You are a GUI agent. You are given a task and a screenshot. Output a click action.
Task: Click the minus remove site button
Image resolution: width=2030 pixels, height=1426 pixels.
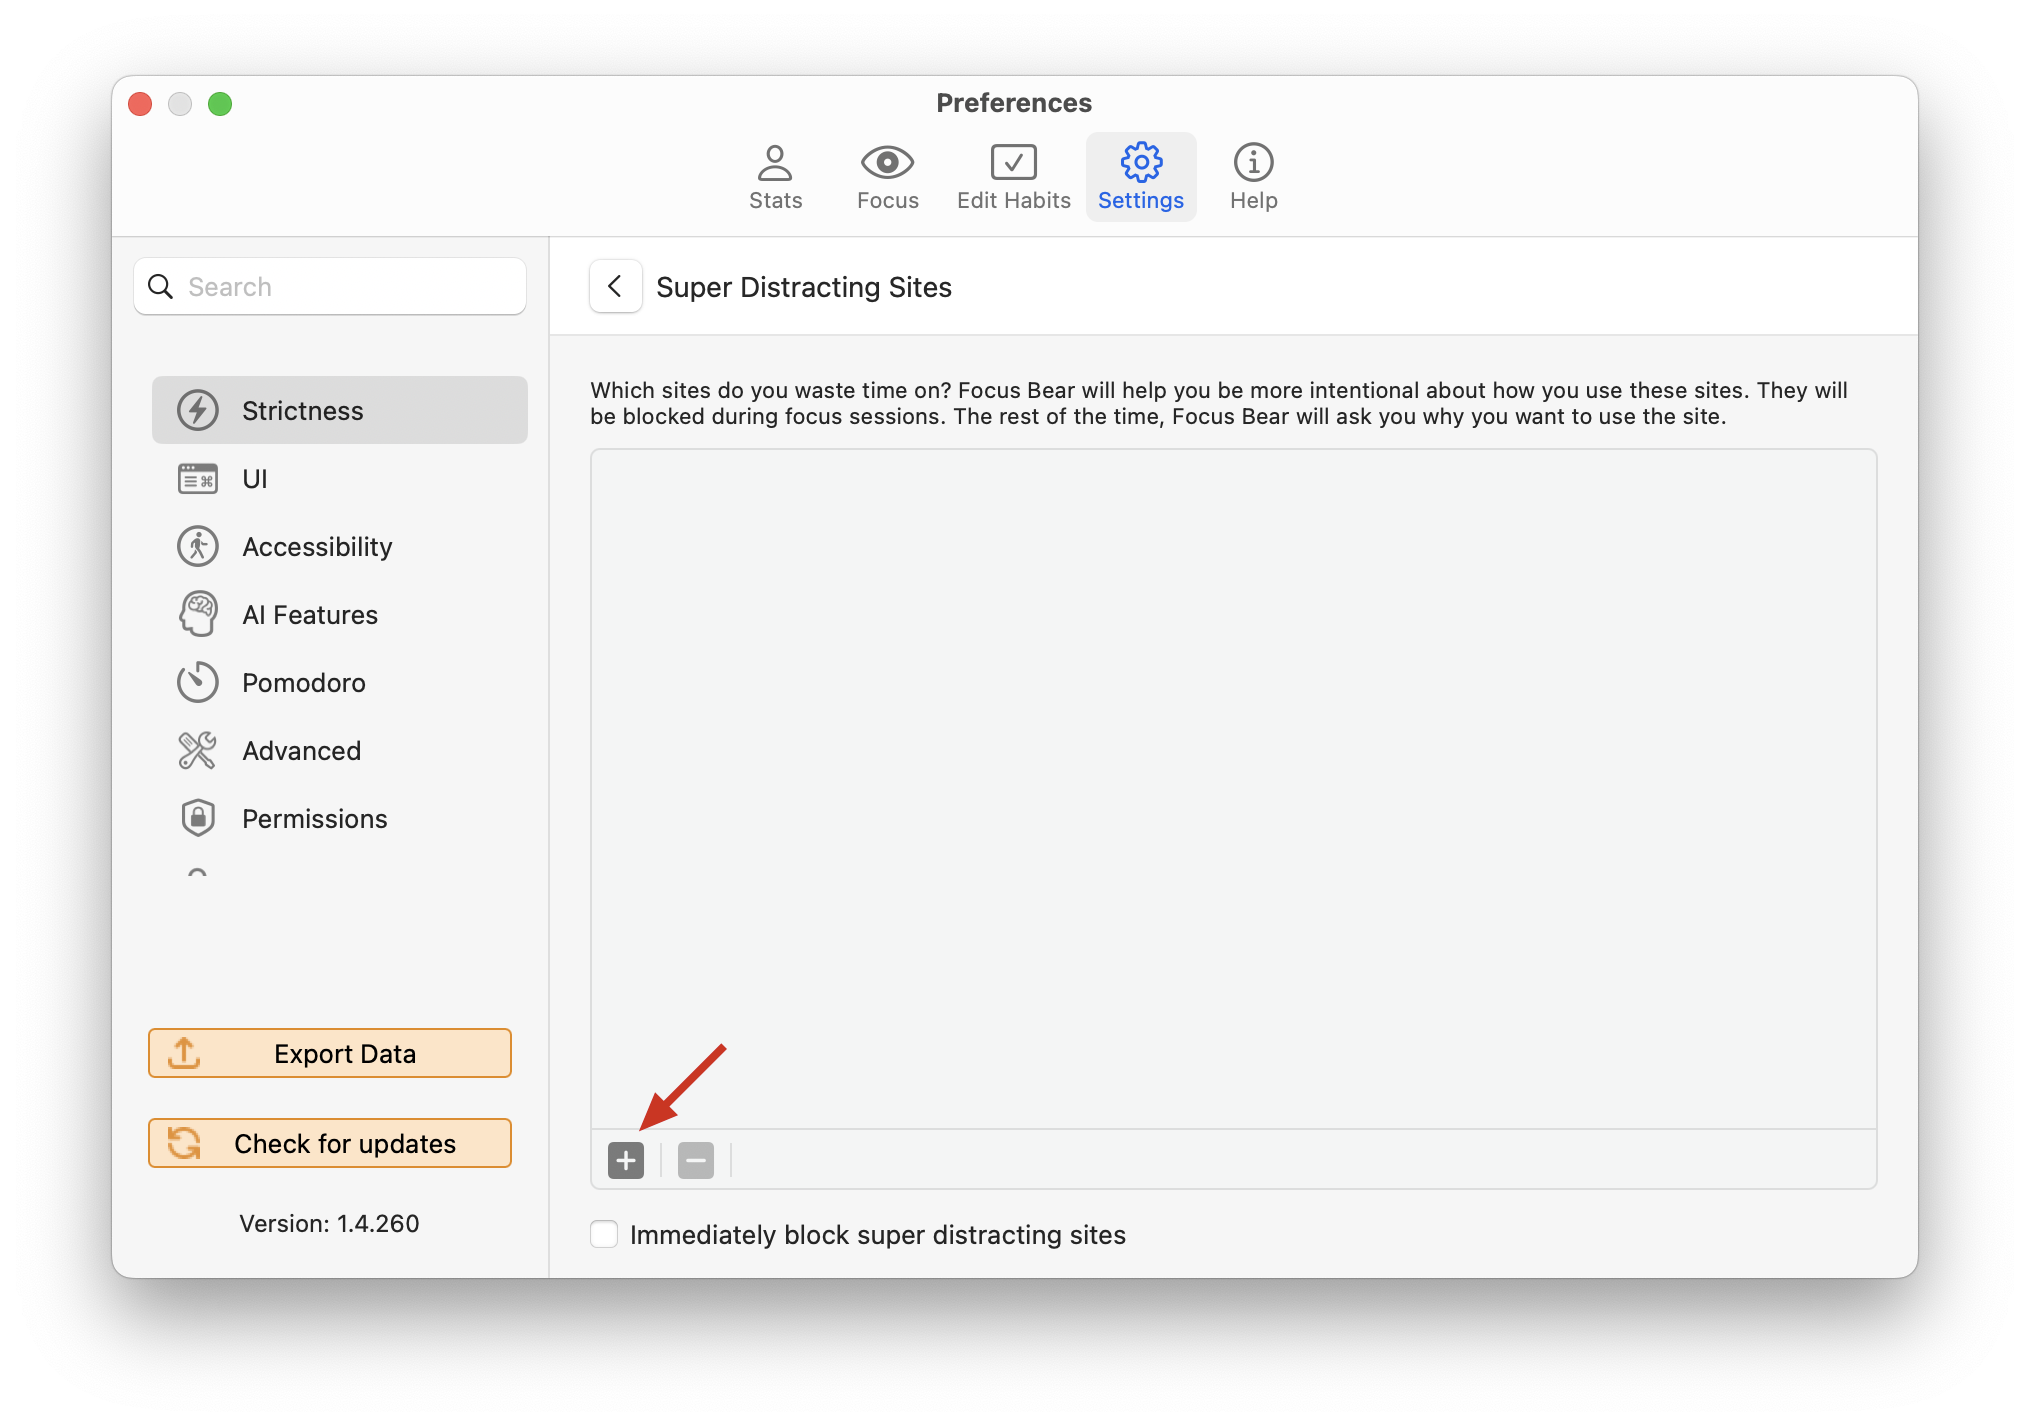tap(696, 1160)
